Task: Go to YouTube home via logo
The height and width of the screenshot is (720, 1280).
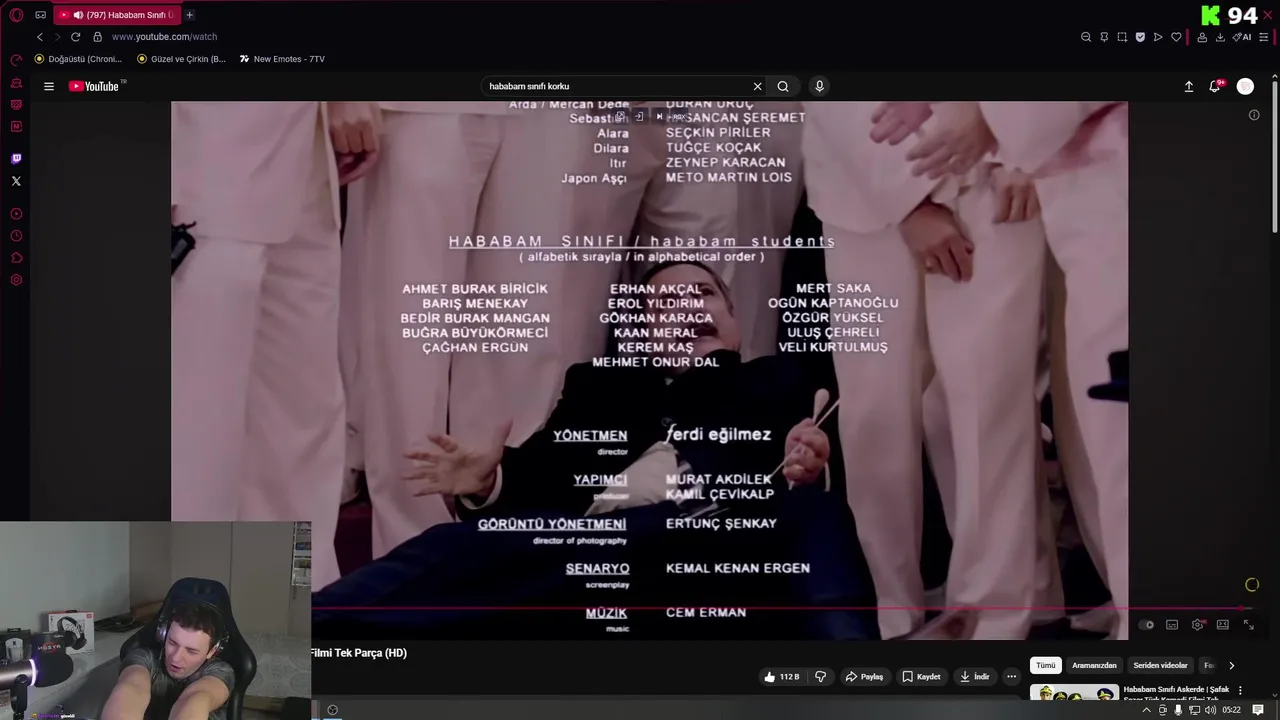Action: click(x=94, y=86)
